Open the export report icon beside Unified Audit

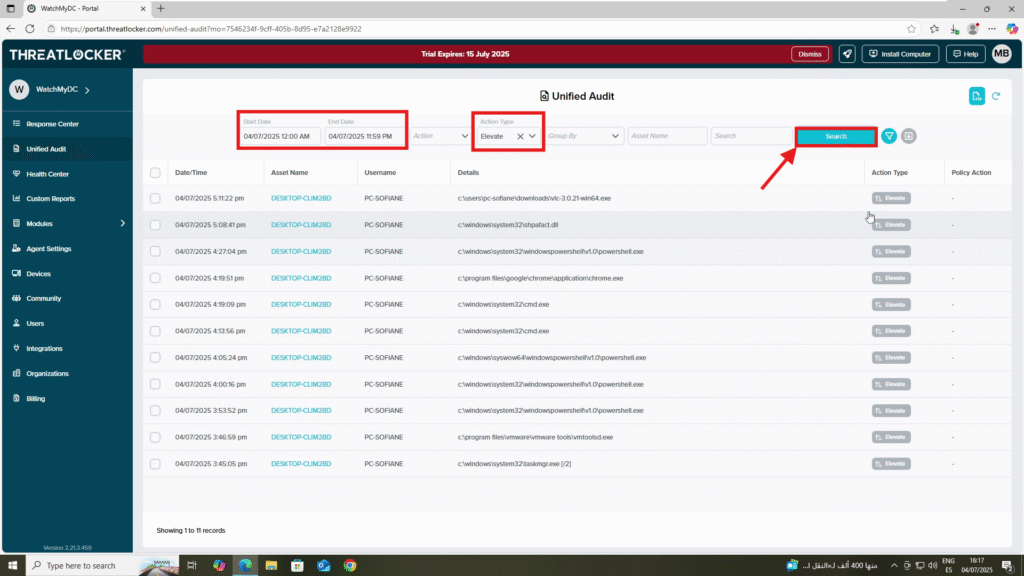[x=976, y=96]
